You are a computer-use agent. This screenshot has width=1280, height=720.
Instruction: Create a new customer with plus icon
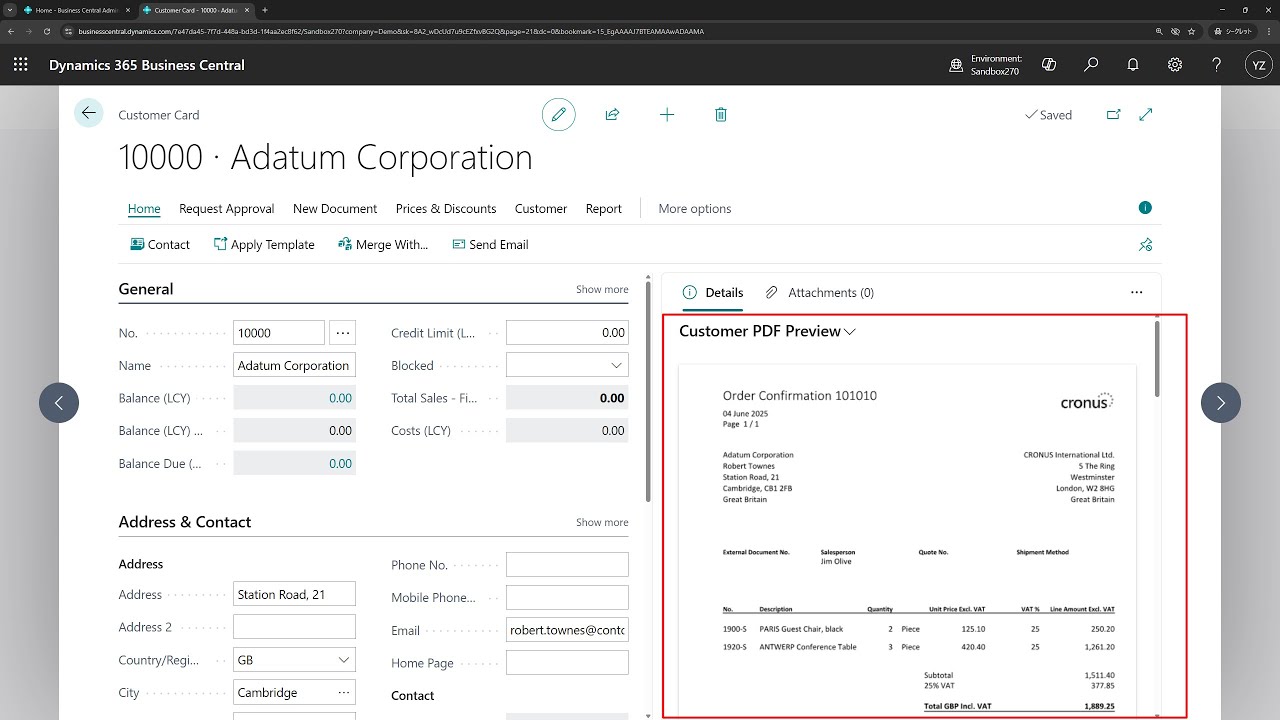point(667,115)
